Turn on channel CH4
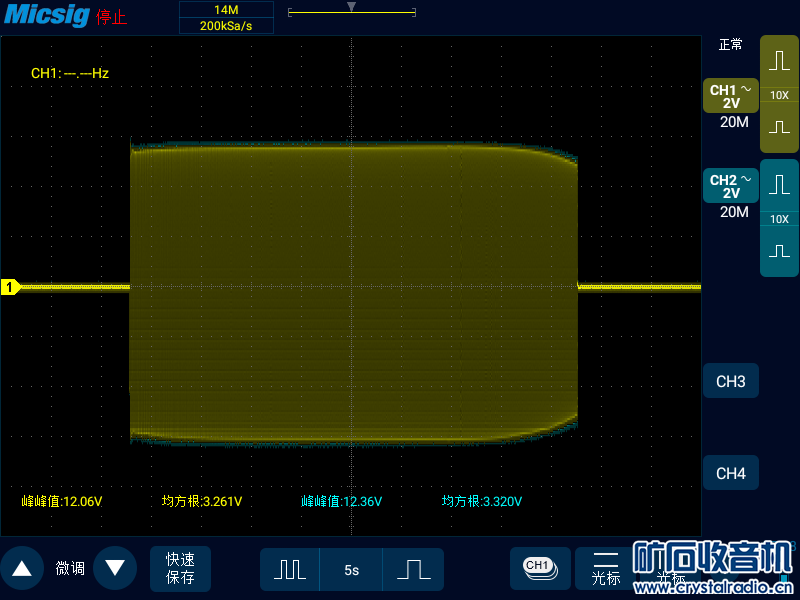Screen dimensions: 800x600 pyautogui.click(x=730, y=473)
